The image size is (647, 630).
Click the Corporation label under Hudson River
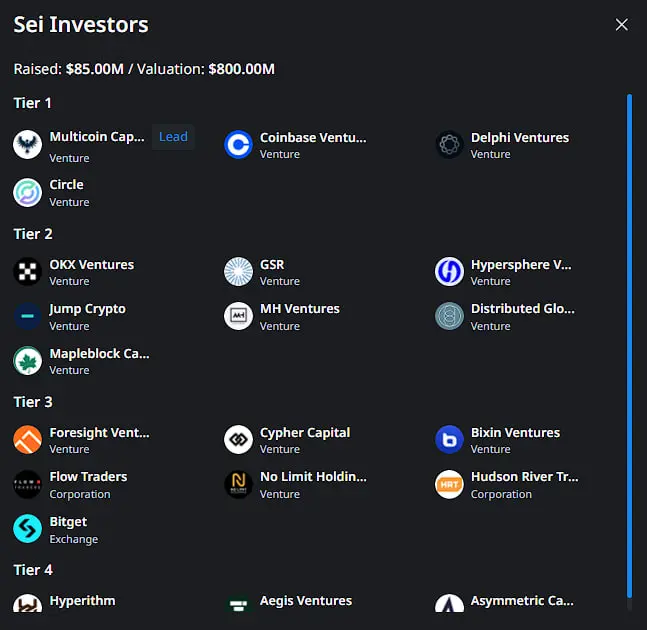click(x=501, y=494)
